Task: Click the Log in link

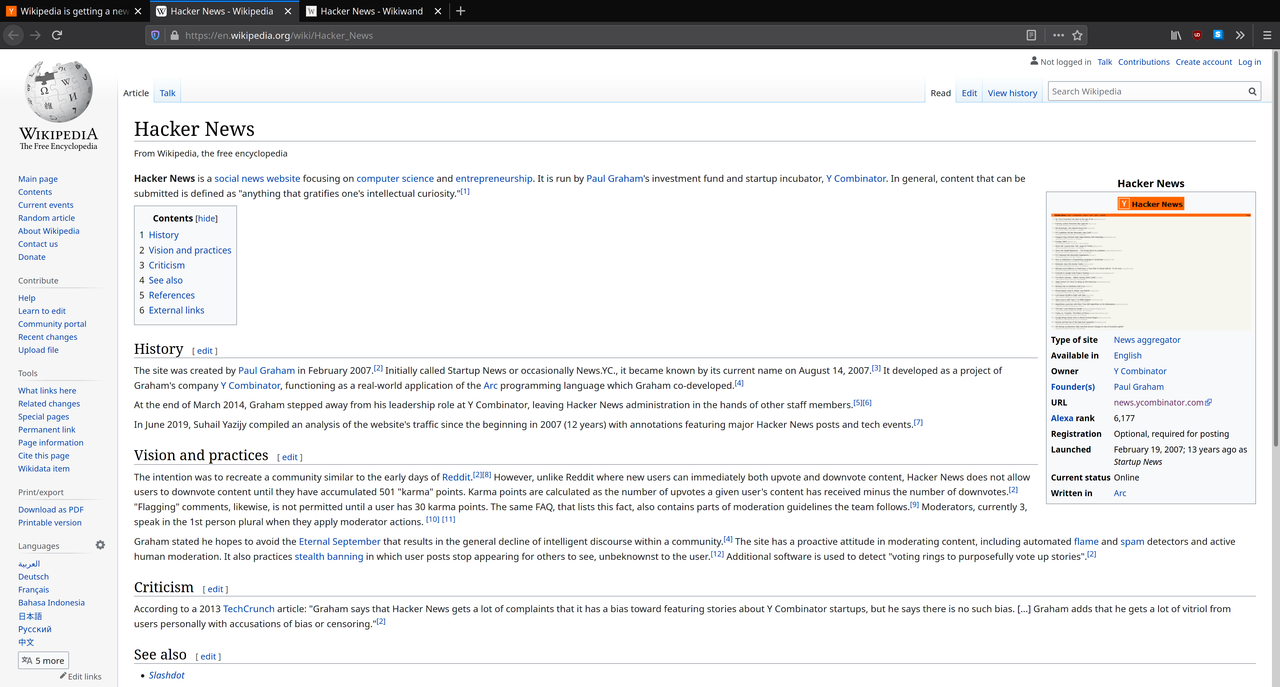Action: [x=1249, y=62]
